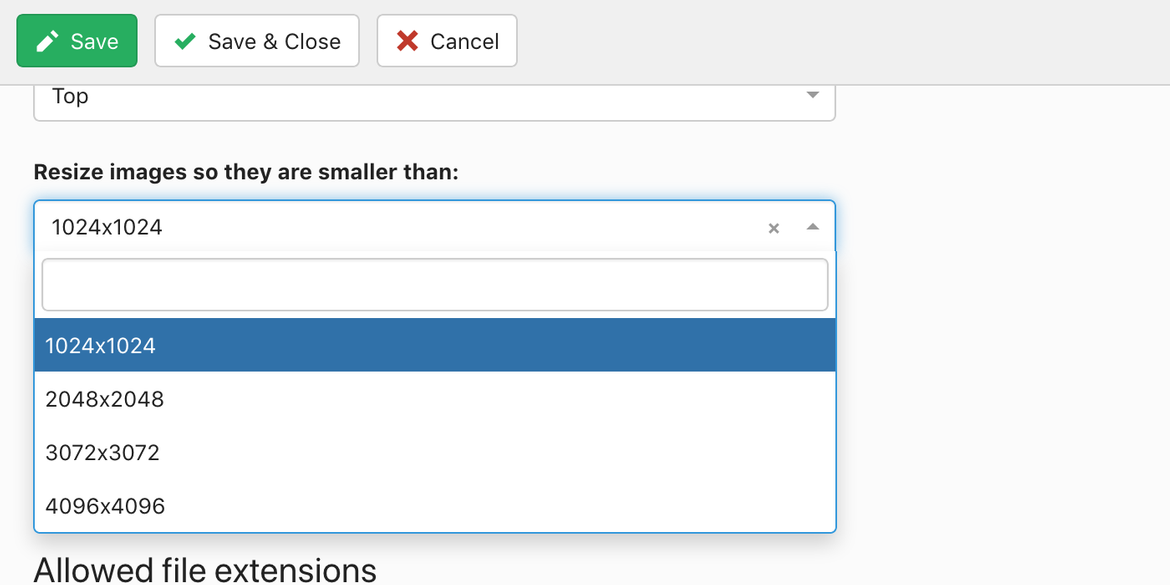Screen dimensions: 1170x585
Task: Open the Top dropdown with its arrow
Action: [x=813, y=96]
